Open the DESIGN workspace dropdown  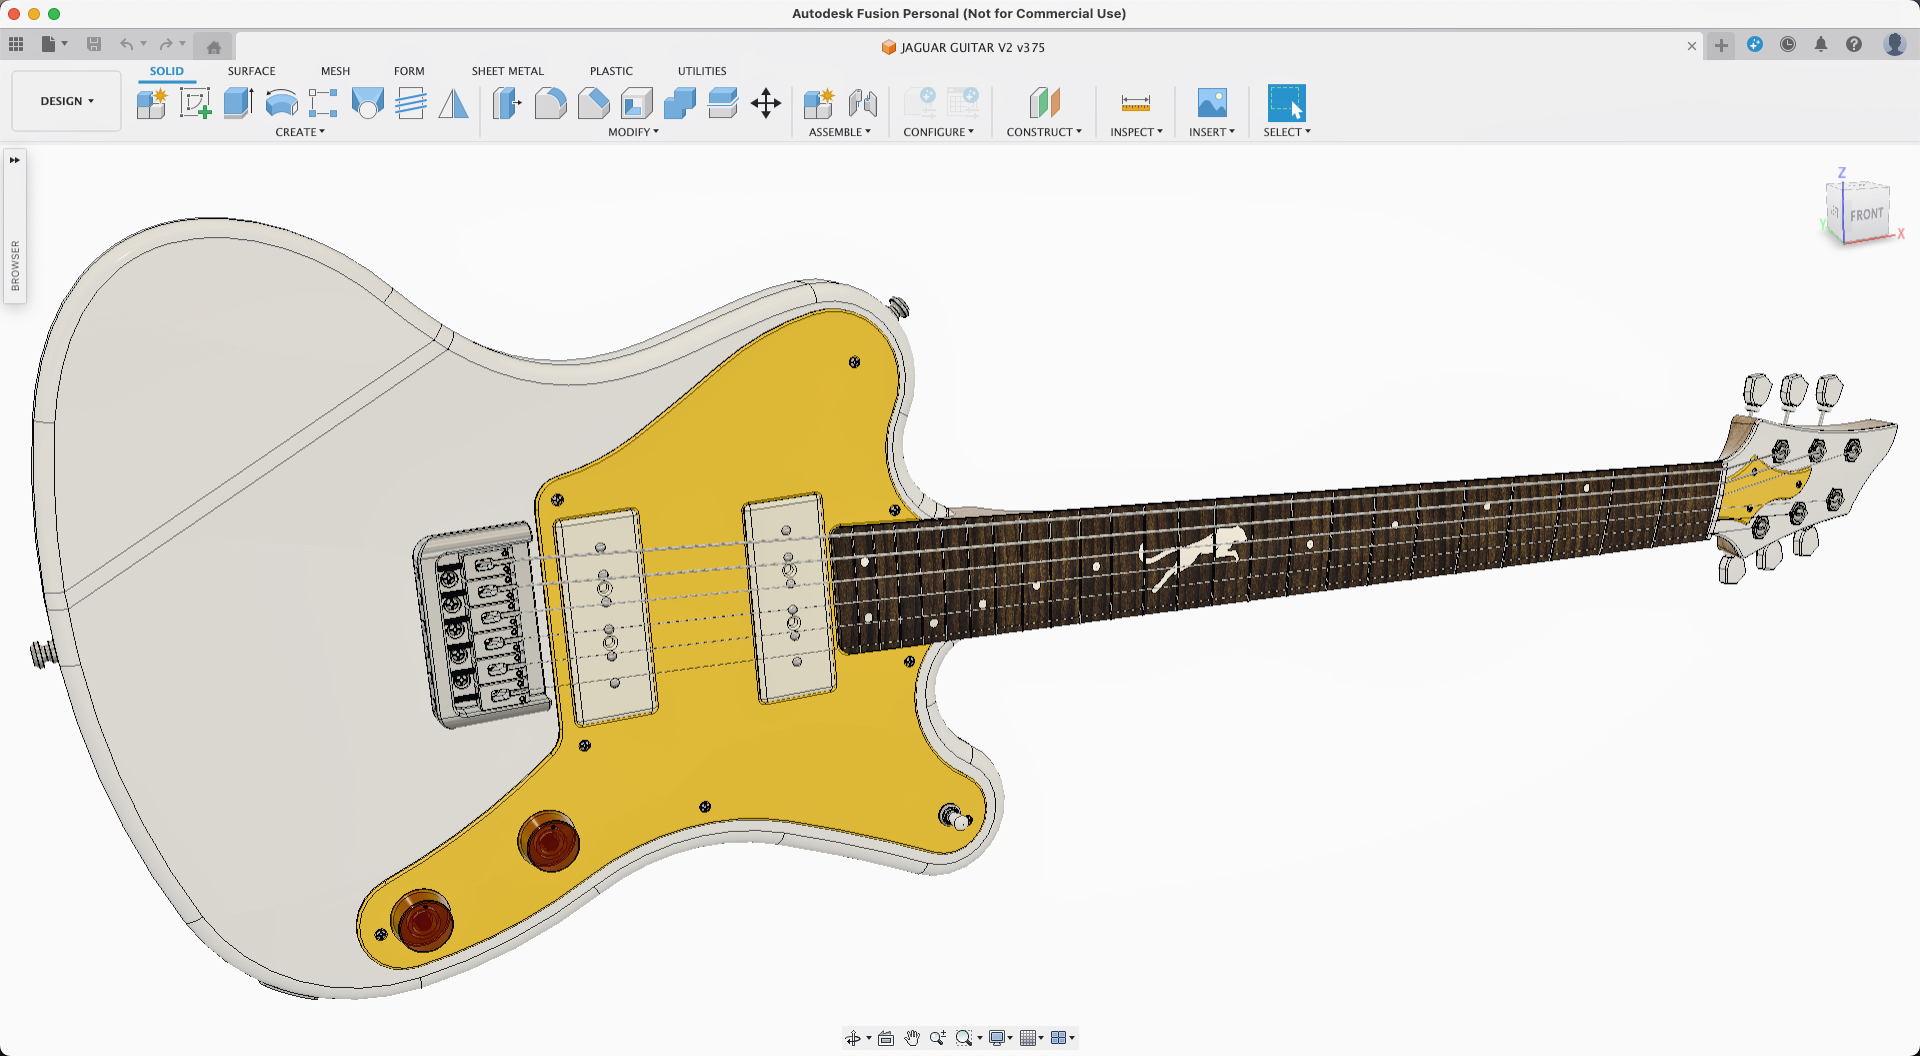click(67, 101)
